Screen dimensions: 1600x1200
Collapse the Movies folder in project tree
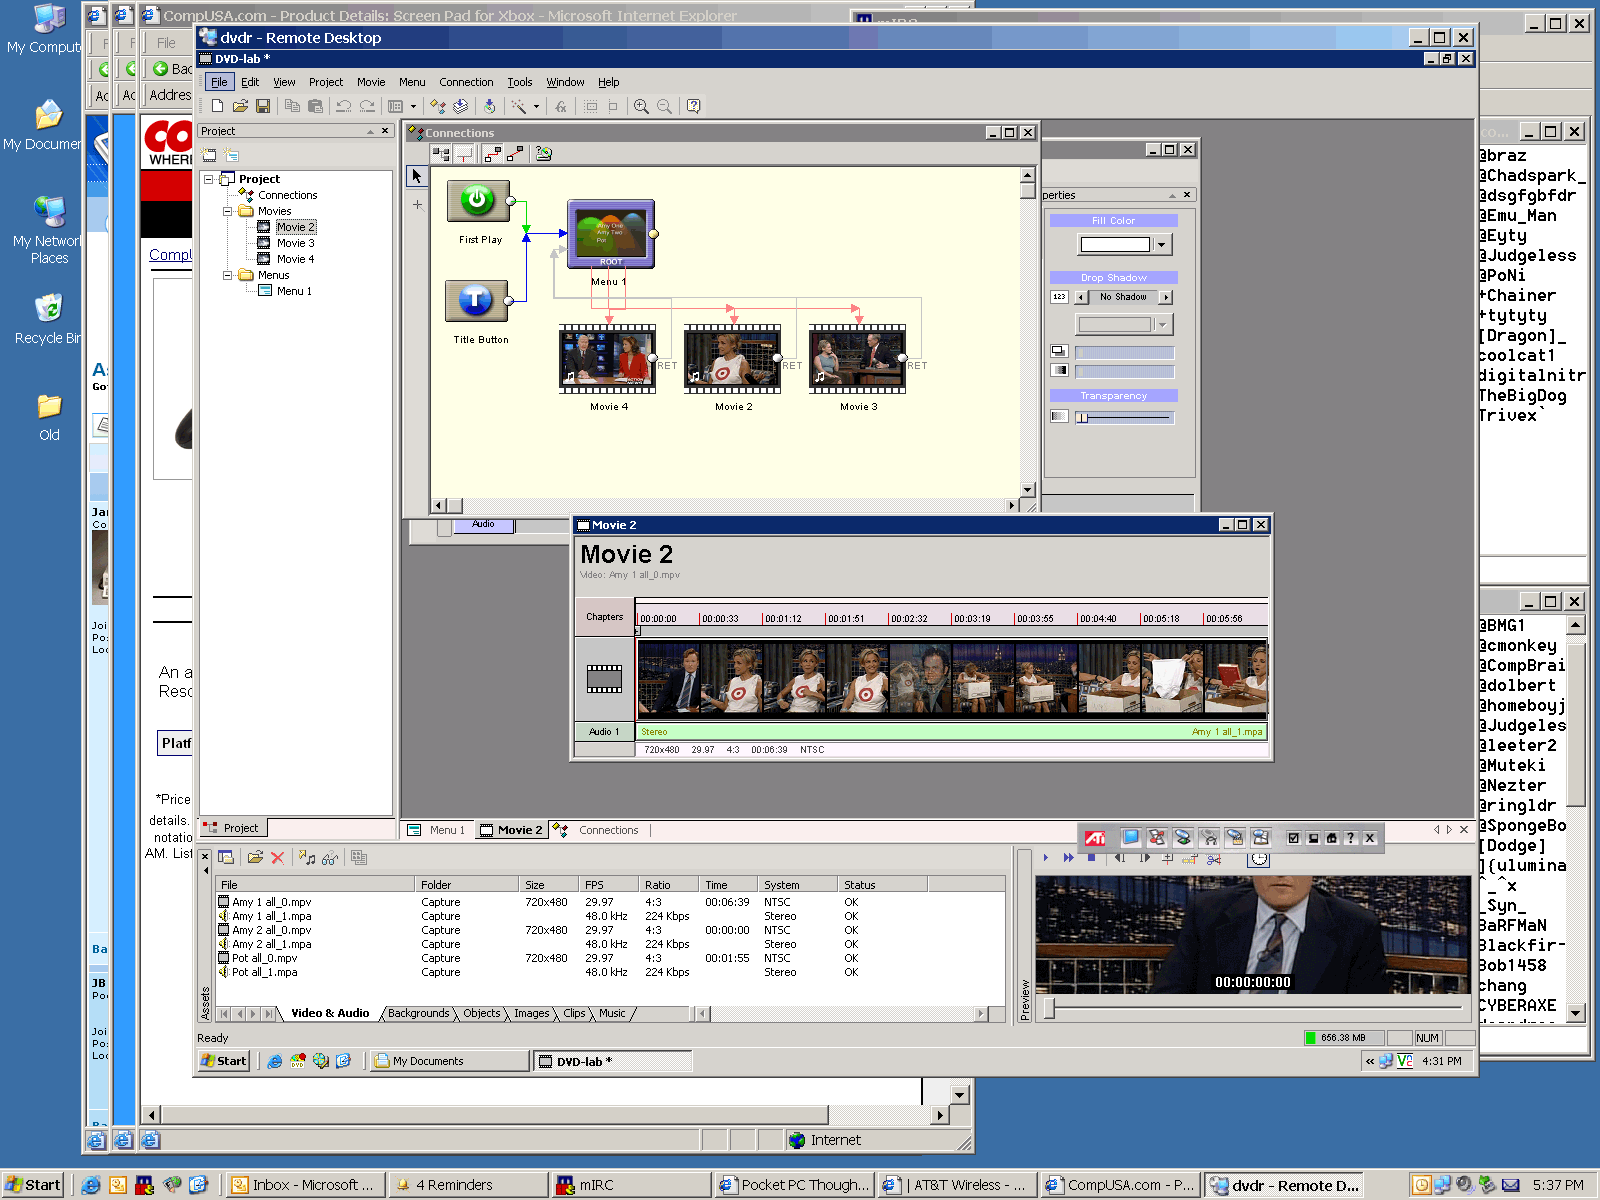pos(228,211)
